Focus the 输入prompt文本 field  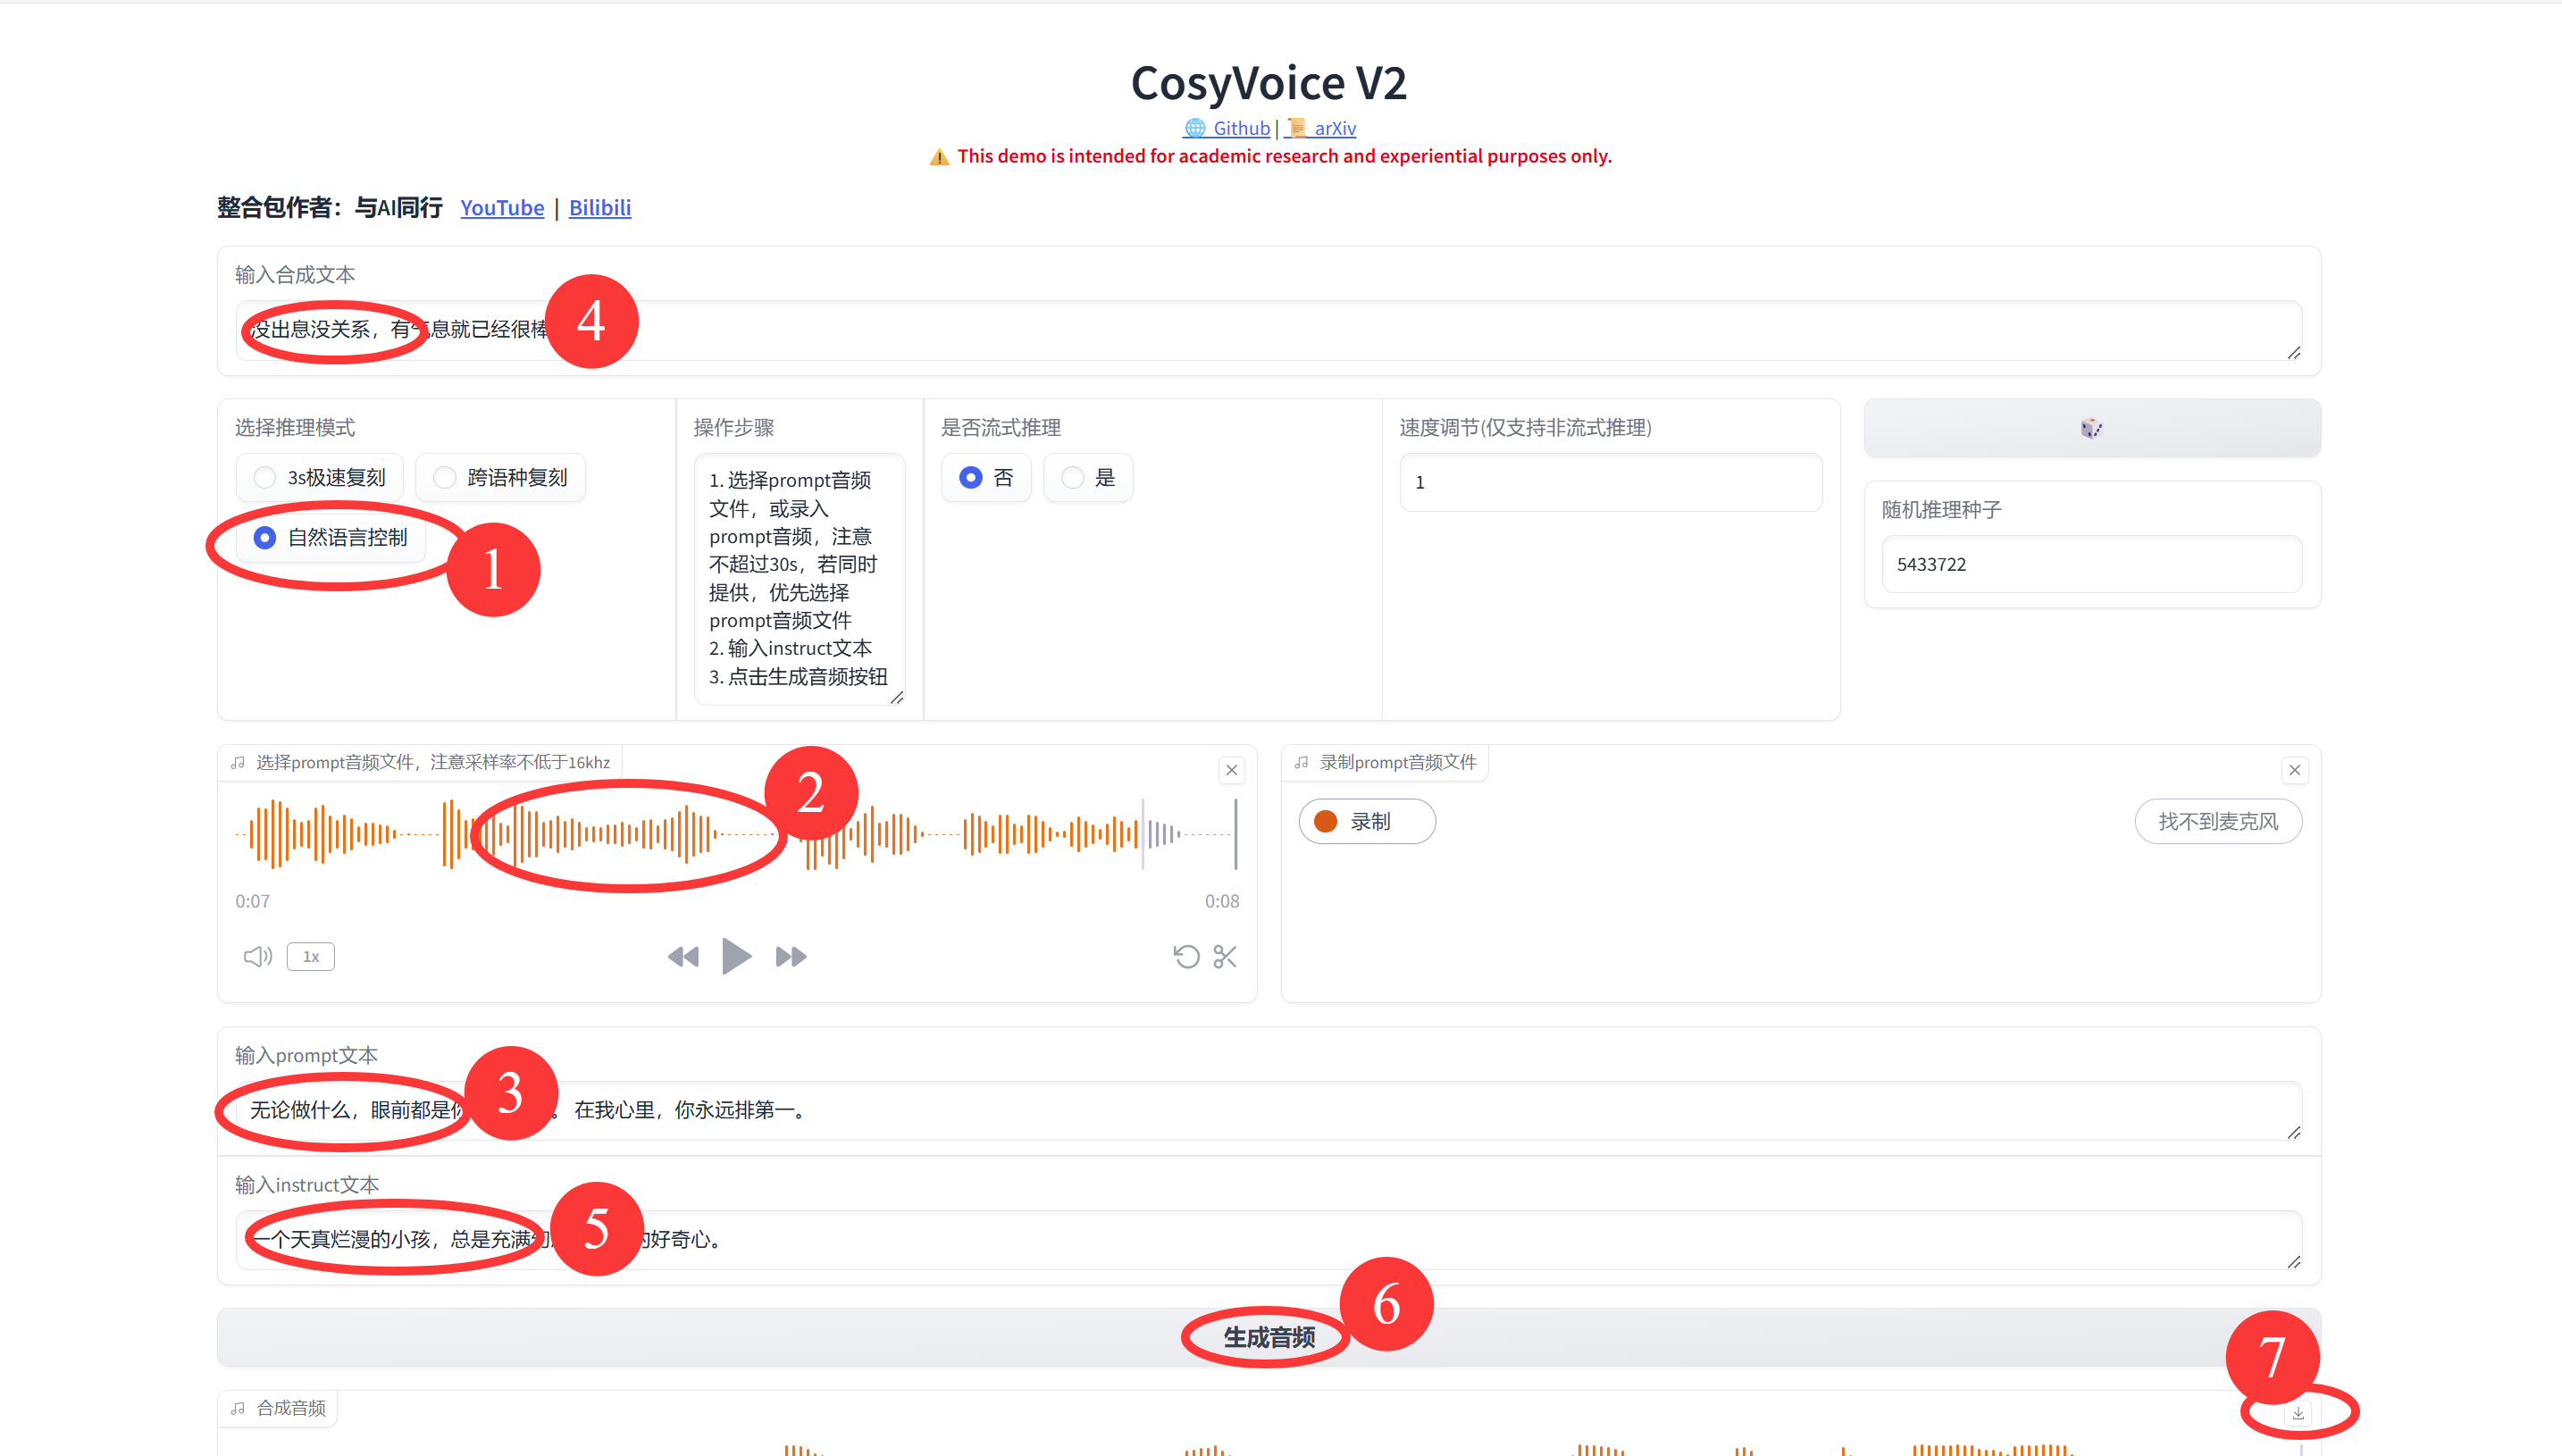click(x=1269, y=1110)
